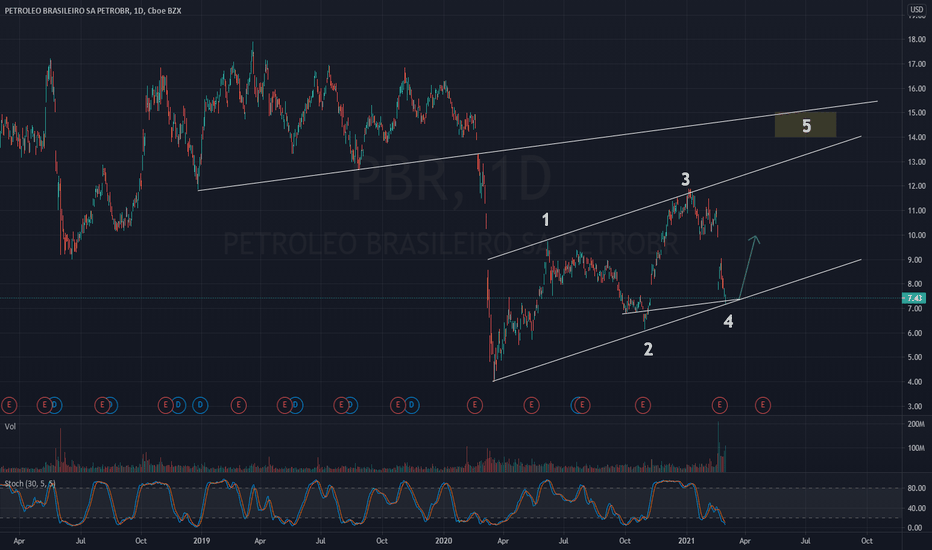Click the 2019 label on the time axis
This screenshot has width=932, height=550.
[x=201, y=540]
